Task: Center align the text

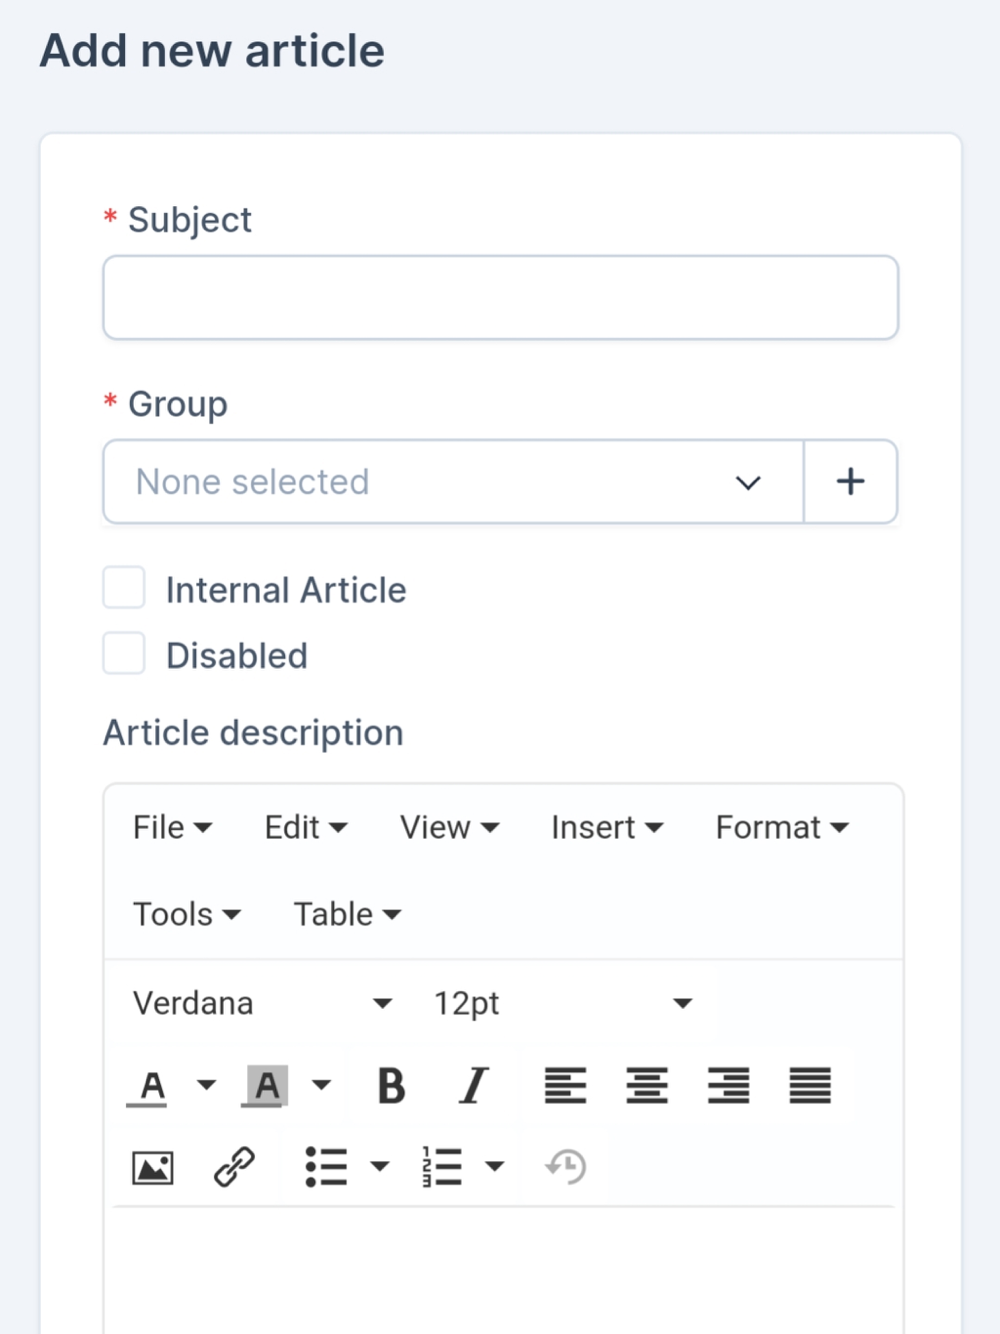Action: click(647, 1085)
